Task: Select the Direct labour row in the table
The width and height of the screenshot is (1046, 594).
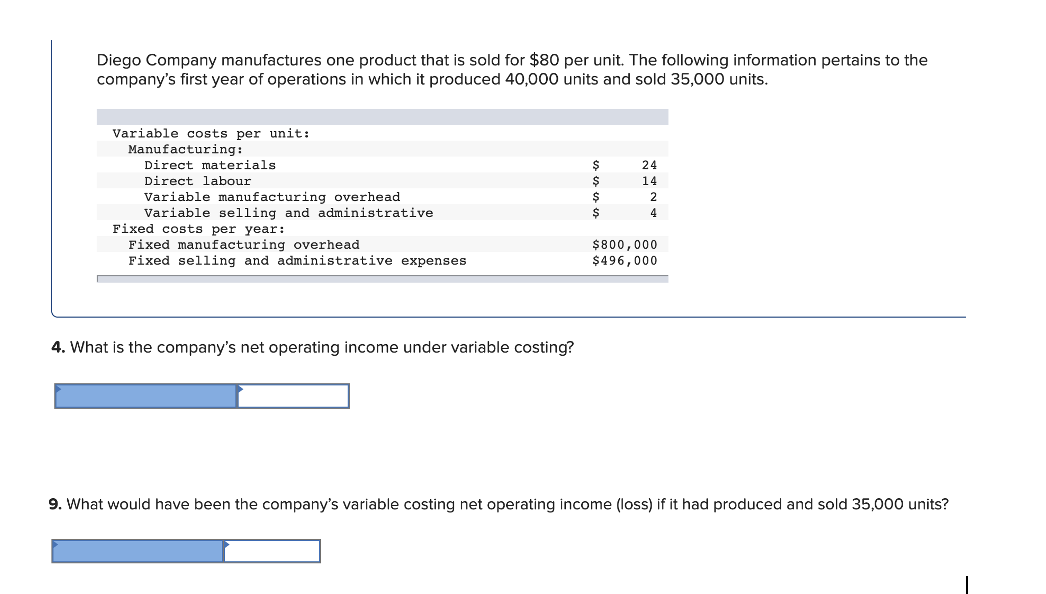Action: coord(382,181)
